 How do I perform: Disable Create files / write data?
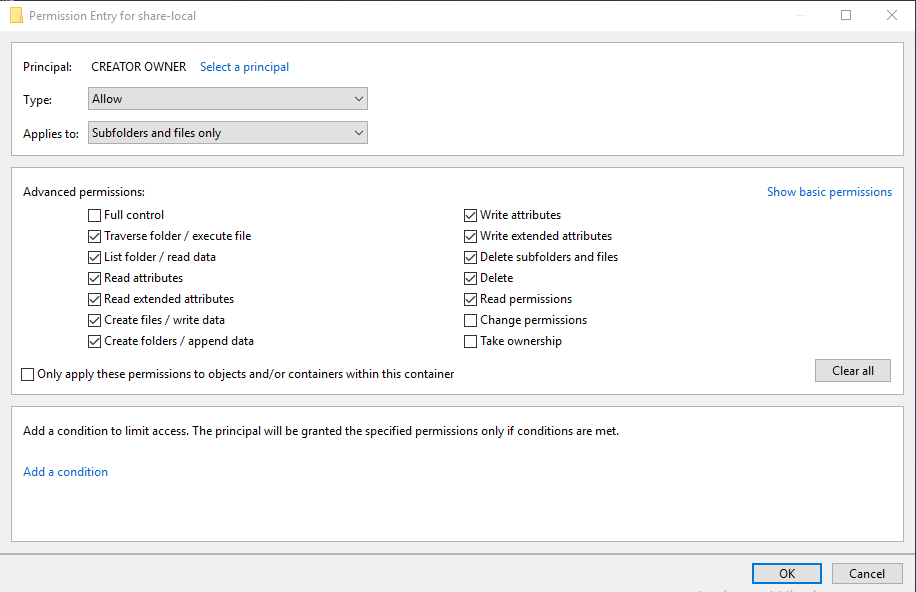[x=95, y=320]
